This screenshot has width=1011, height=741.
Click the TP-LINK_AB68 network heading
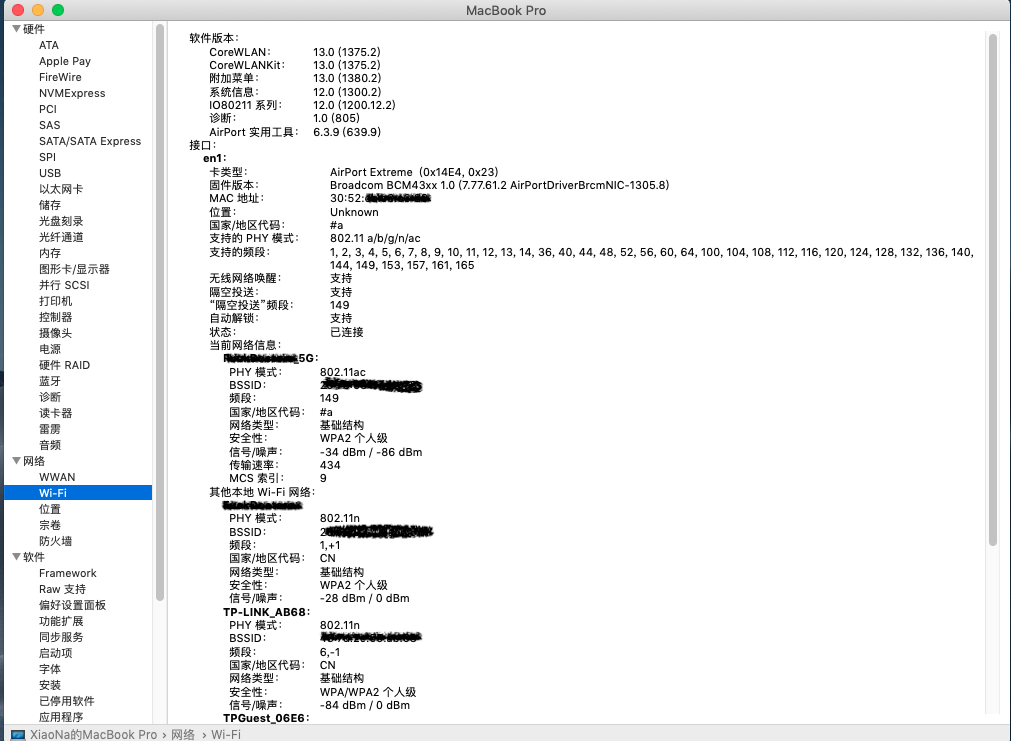pos(266,612)
